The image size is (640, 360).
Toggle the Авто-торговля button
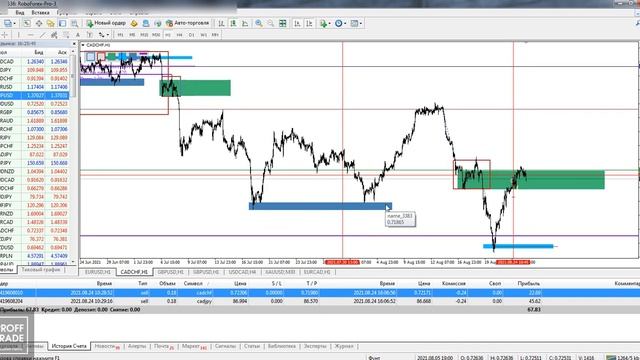click(x=187, y=23)
